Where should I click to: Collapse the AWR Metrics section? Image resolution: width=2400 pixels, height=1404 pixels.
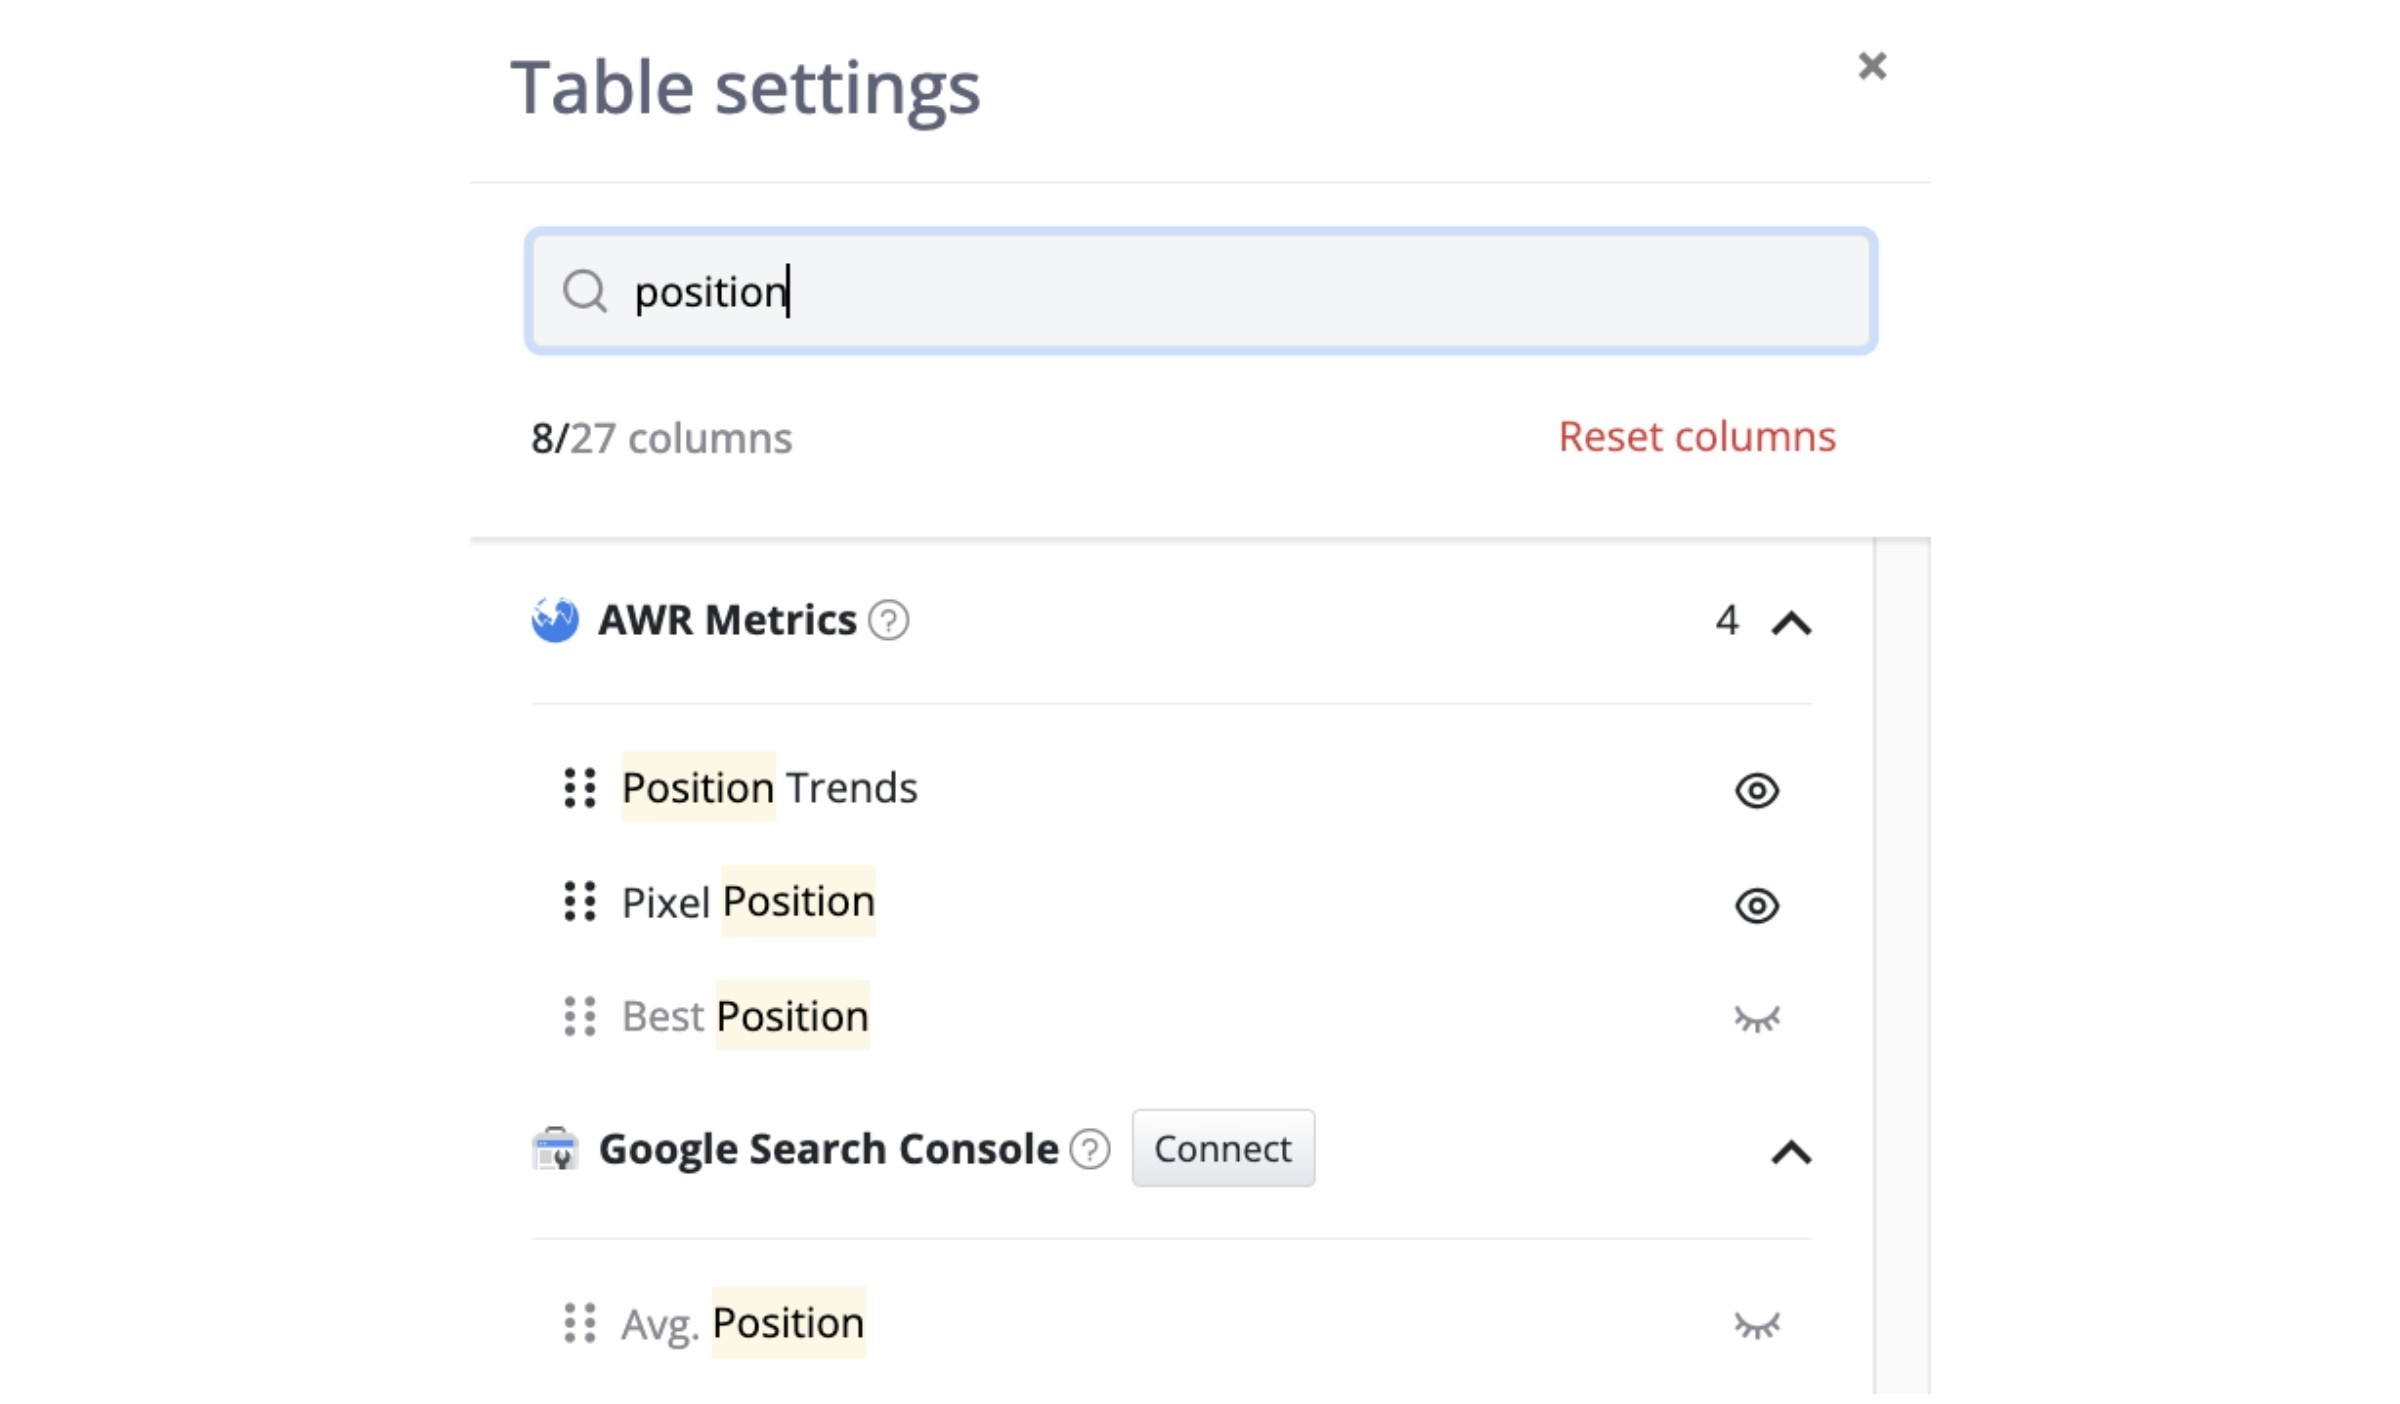click(1791, 623)
